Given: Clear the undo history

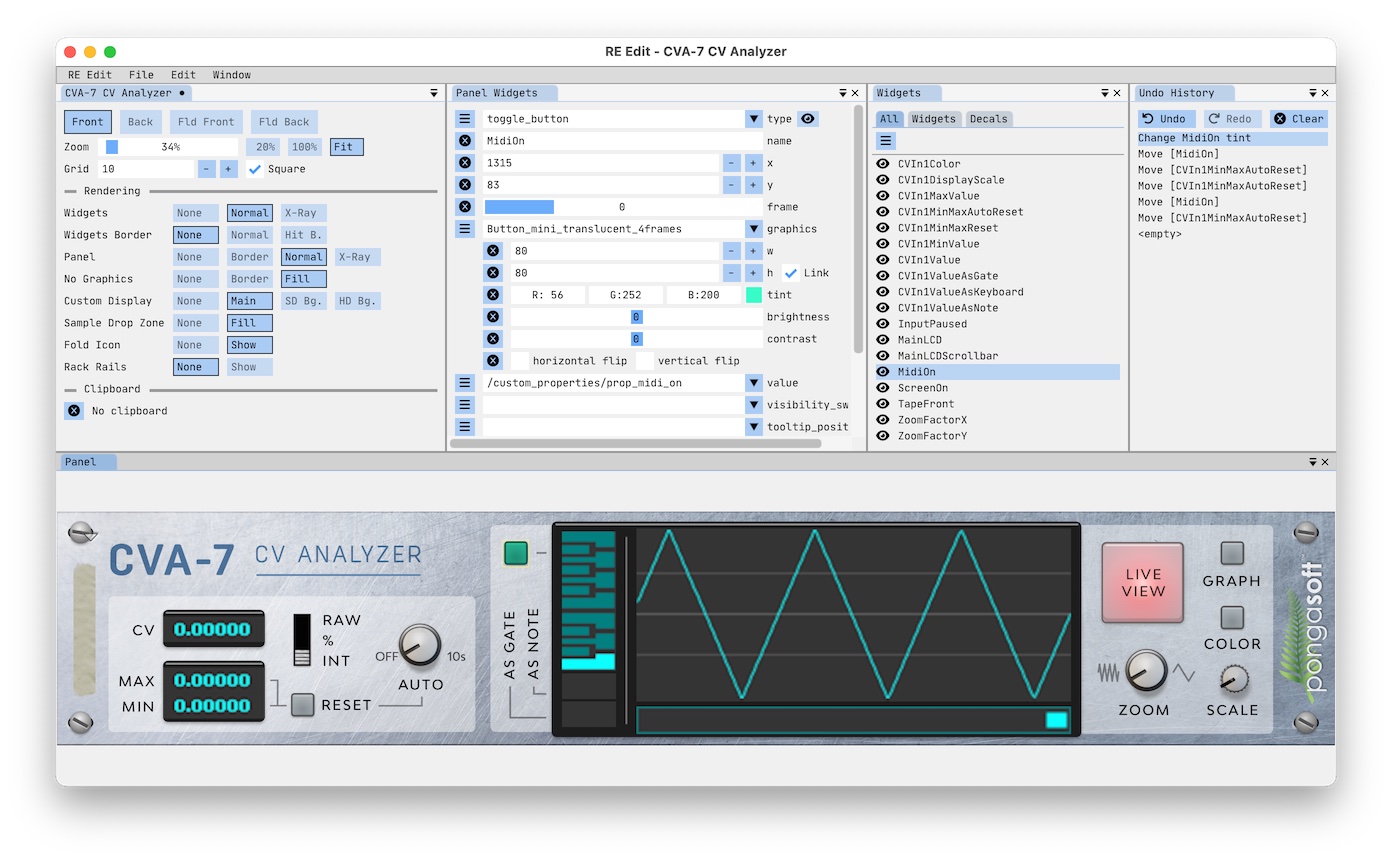Looking at the screenshot, I should pyautogui.click(x=1299, y=119).
